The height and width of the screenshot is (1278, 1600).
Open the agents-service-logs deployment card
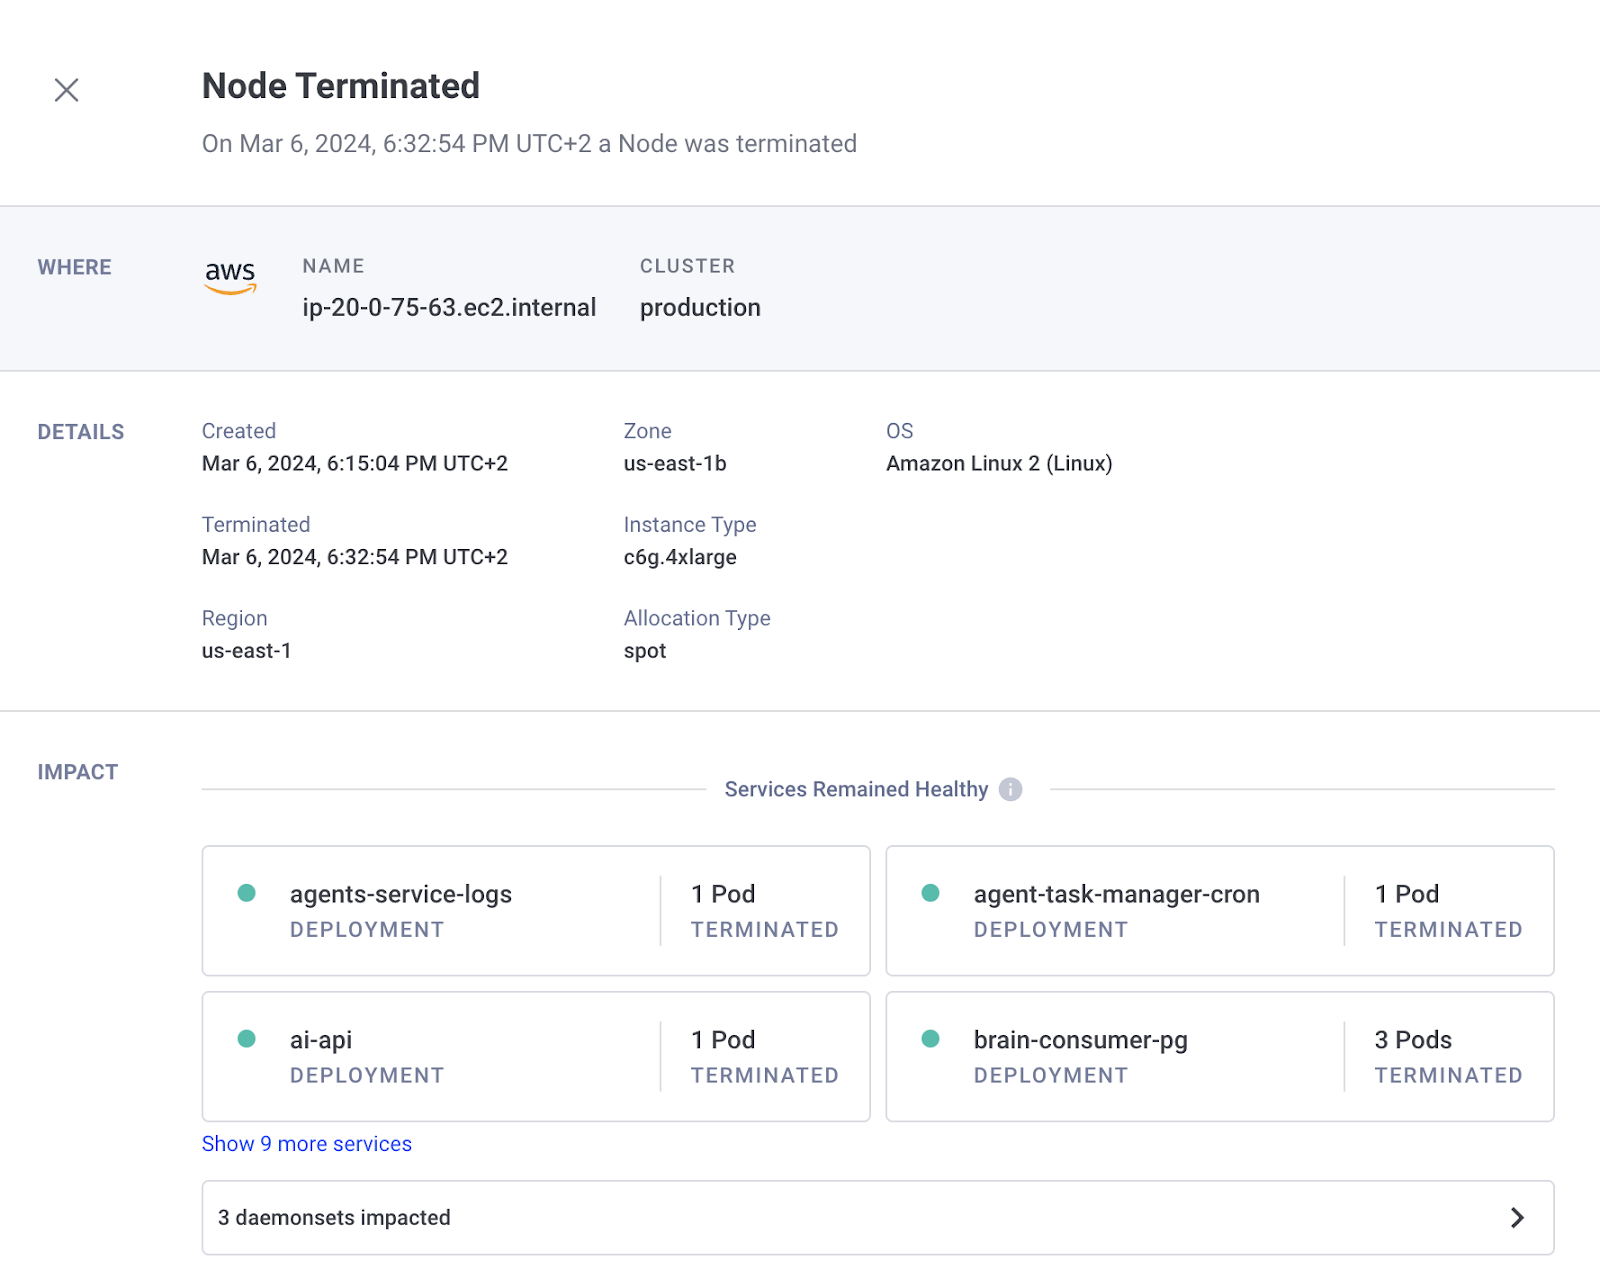[x=450, y=911]
